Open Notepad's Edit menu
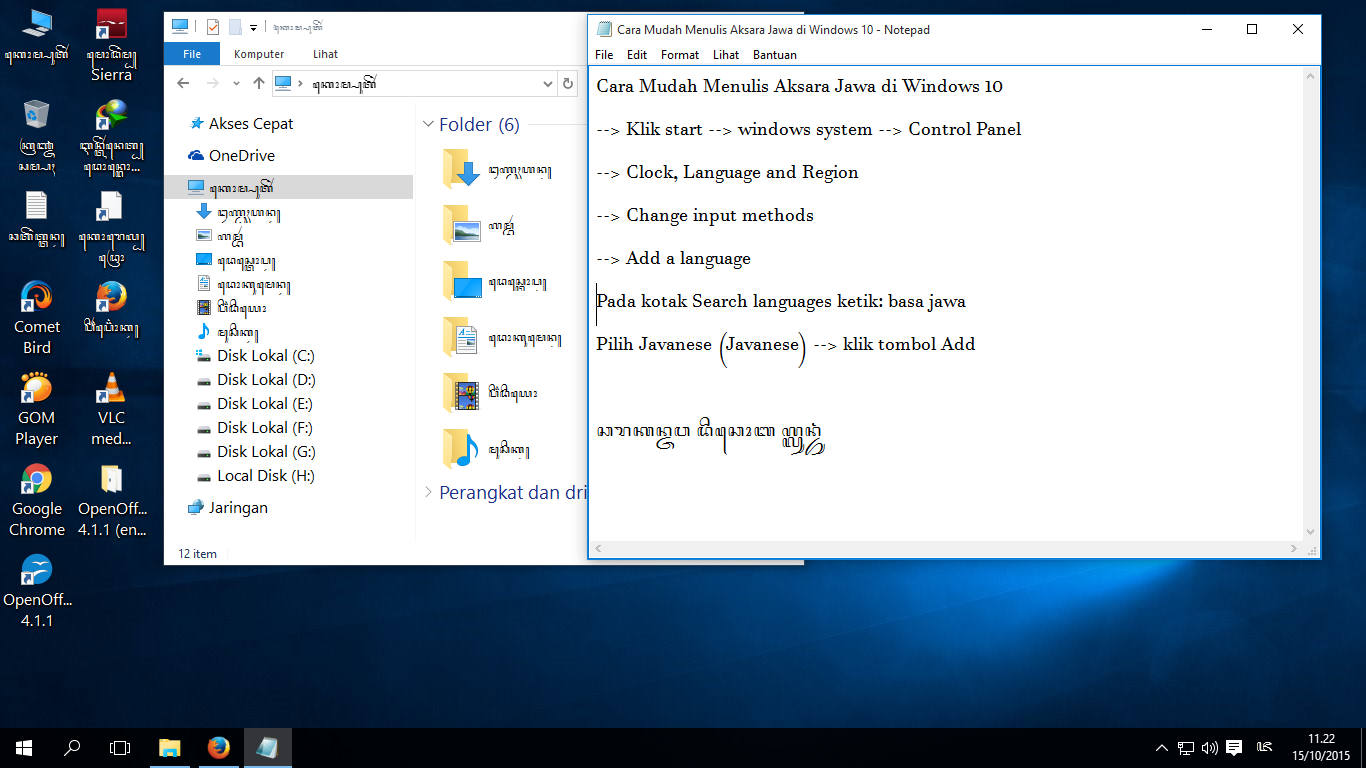The width and height of the screenshot is (1366, 768). pos(637,55)
